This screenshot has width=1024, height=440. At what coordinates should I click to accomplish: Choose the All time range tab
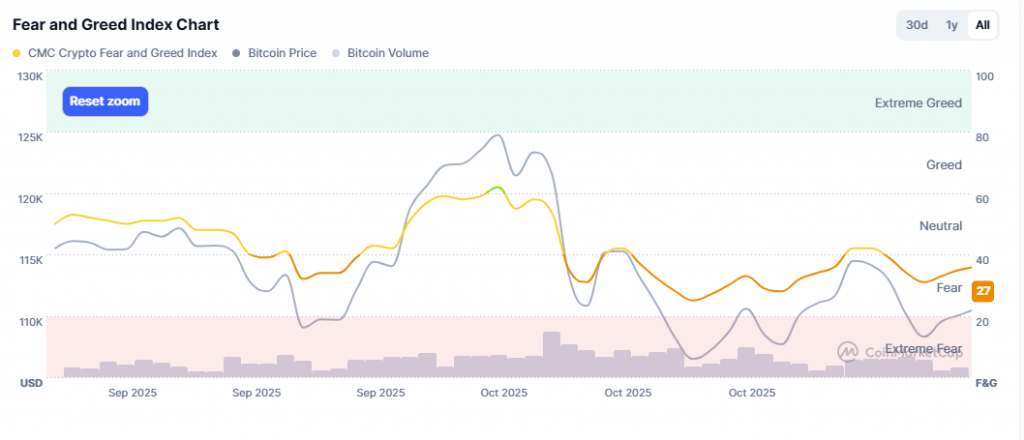point(983,25)
